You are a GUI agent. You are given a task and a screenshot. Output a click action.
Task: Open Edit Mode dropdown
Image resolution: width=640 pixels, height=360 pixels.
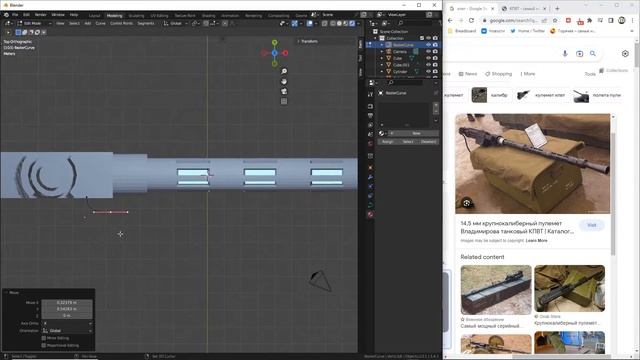[34, 23]
